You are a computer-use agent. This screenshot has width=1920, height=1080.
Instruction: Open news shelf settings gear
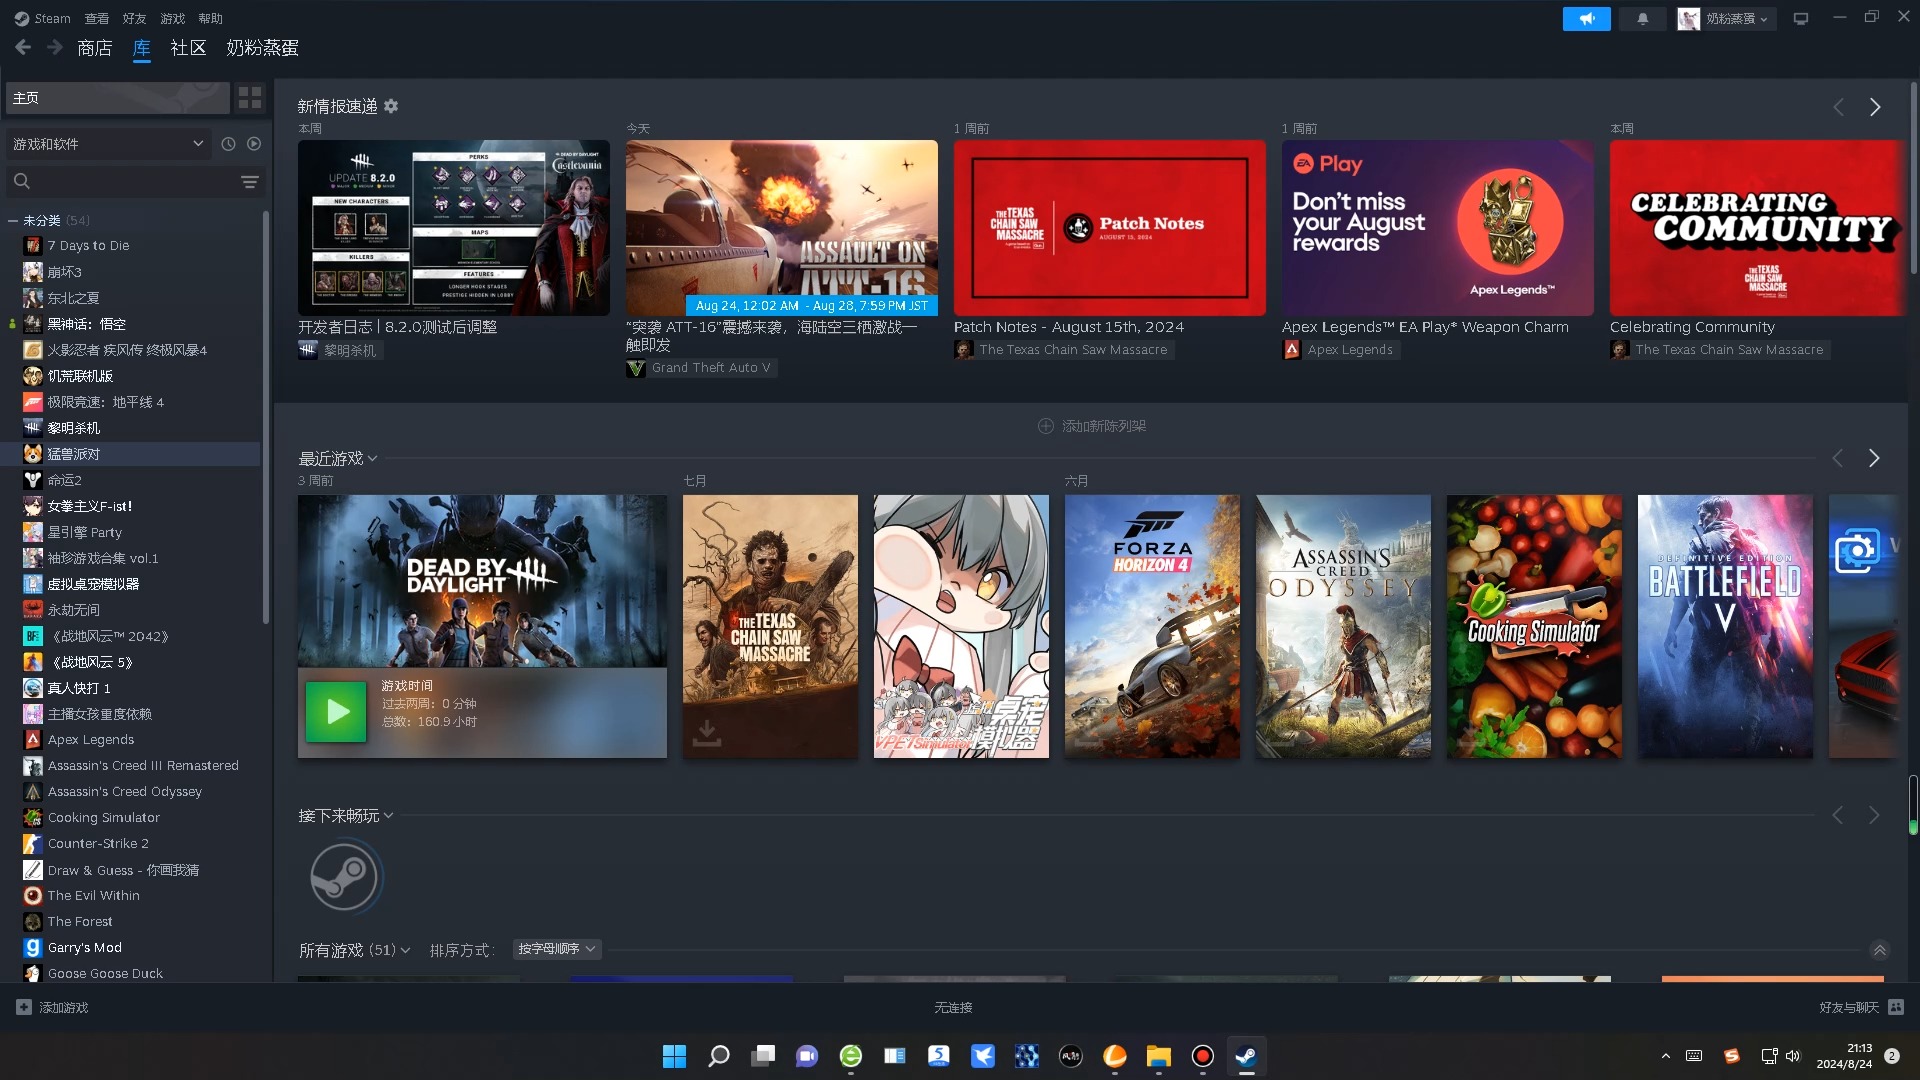tap(391, 106)
